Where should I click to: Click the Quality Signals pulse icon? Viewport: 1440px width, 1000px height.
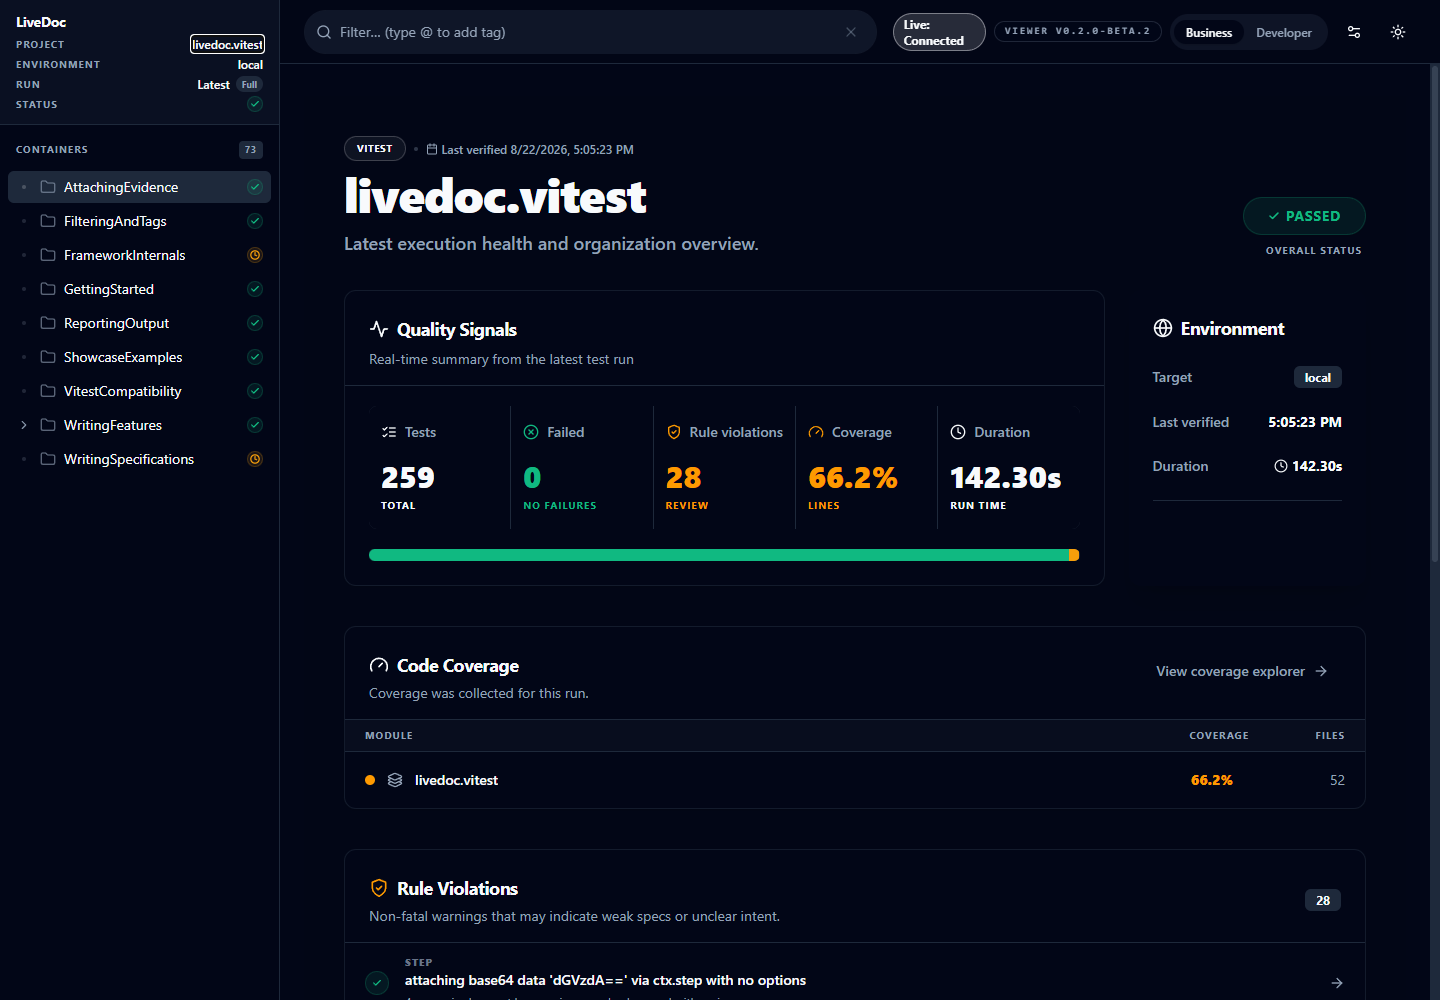[x=379, y=329]
